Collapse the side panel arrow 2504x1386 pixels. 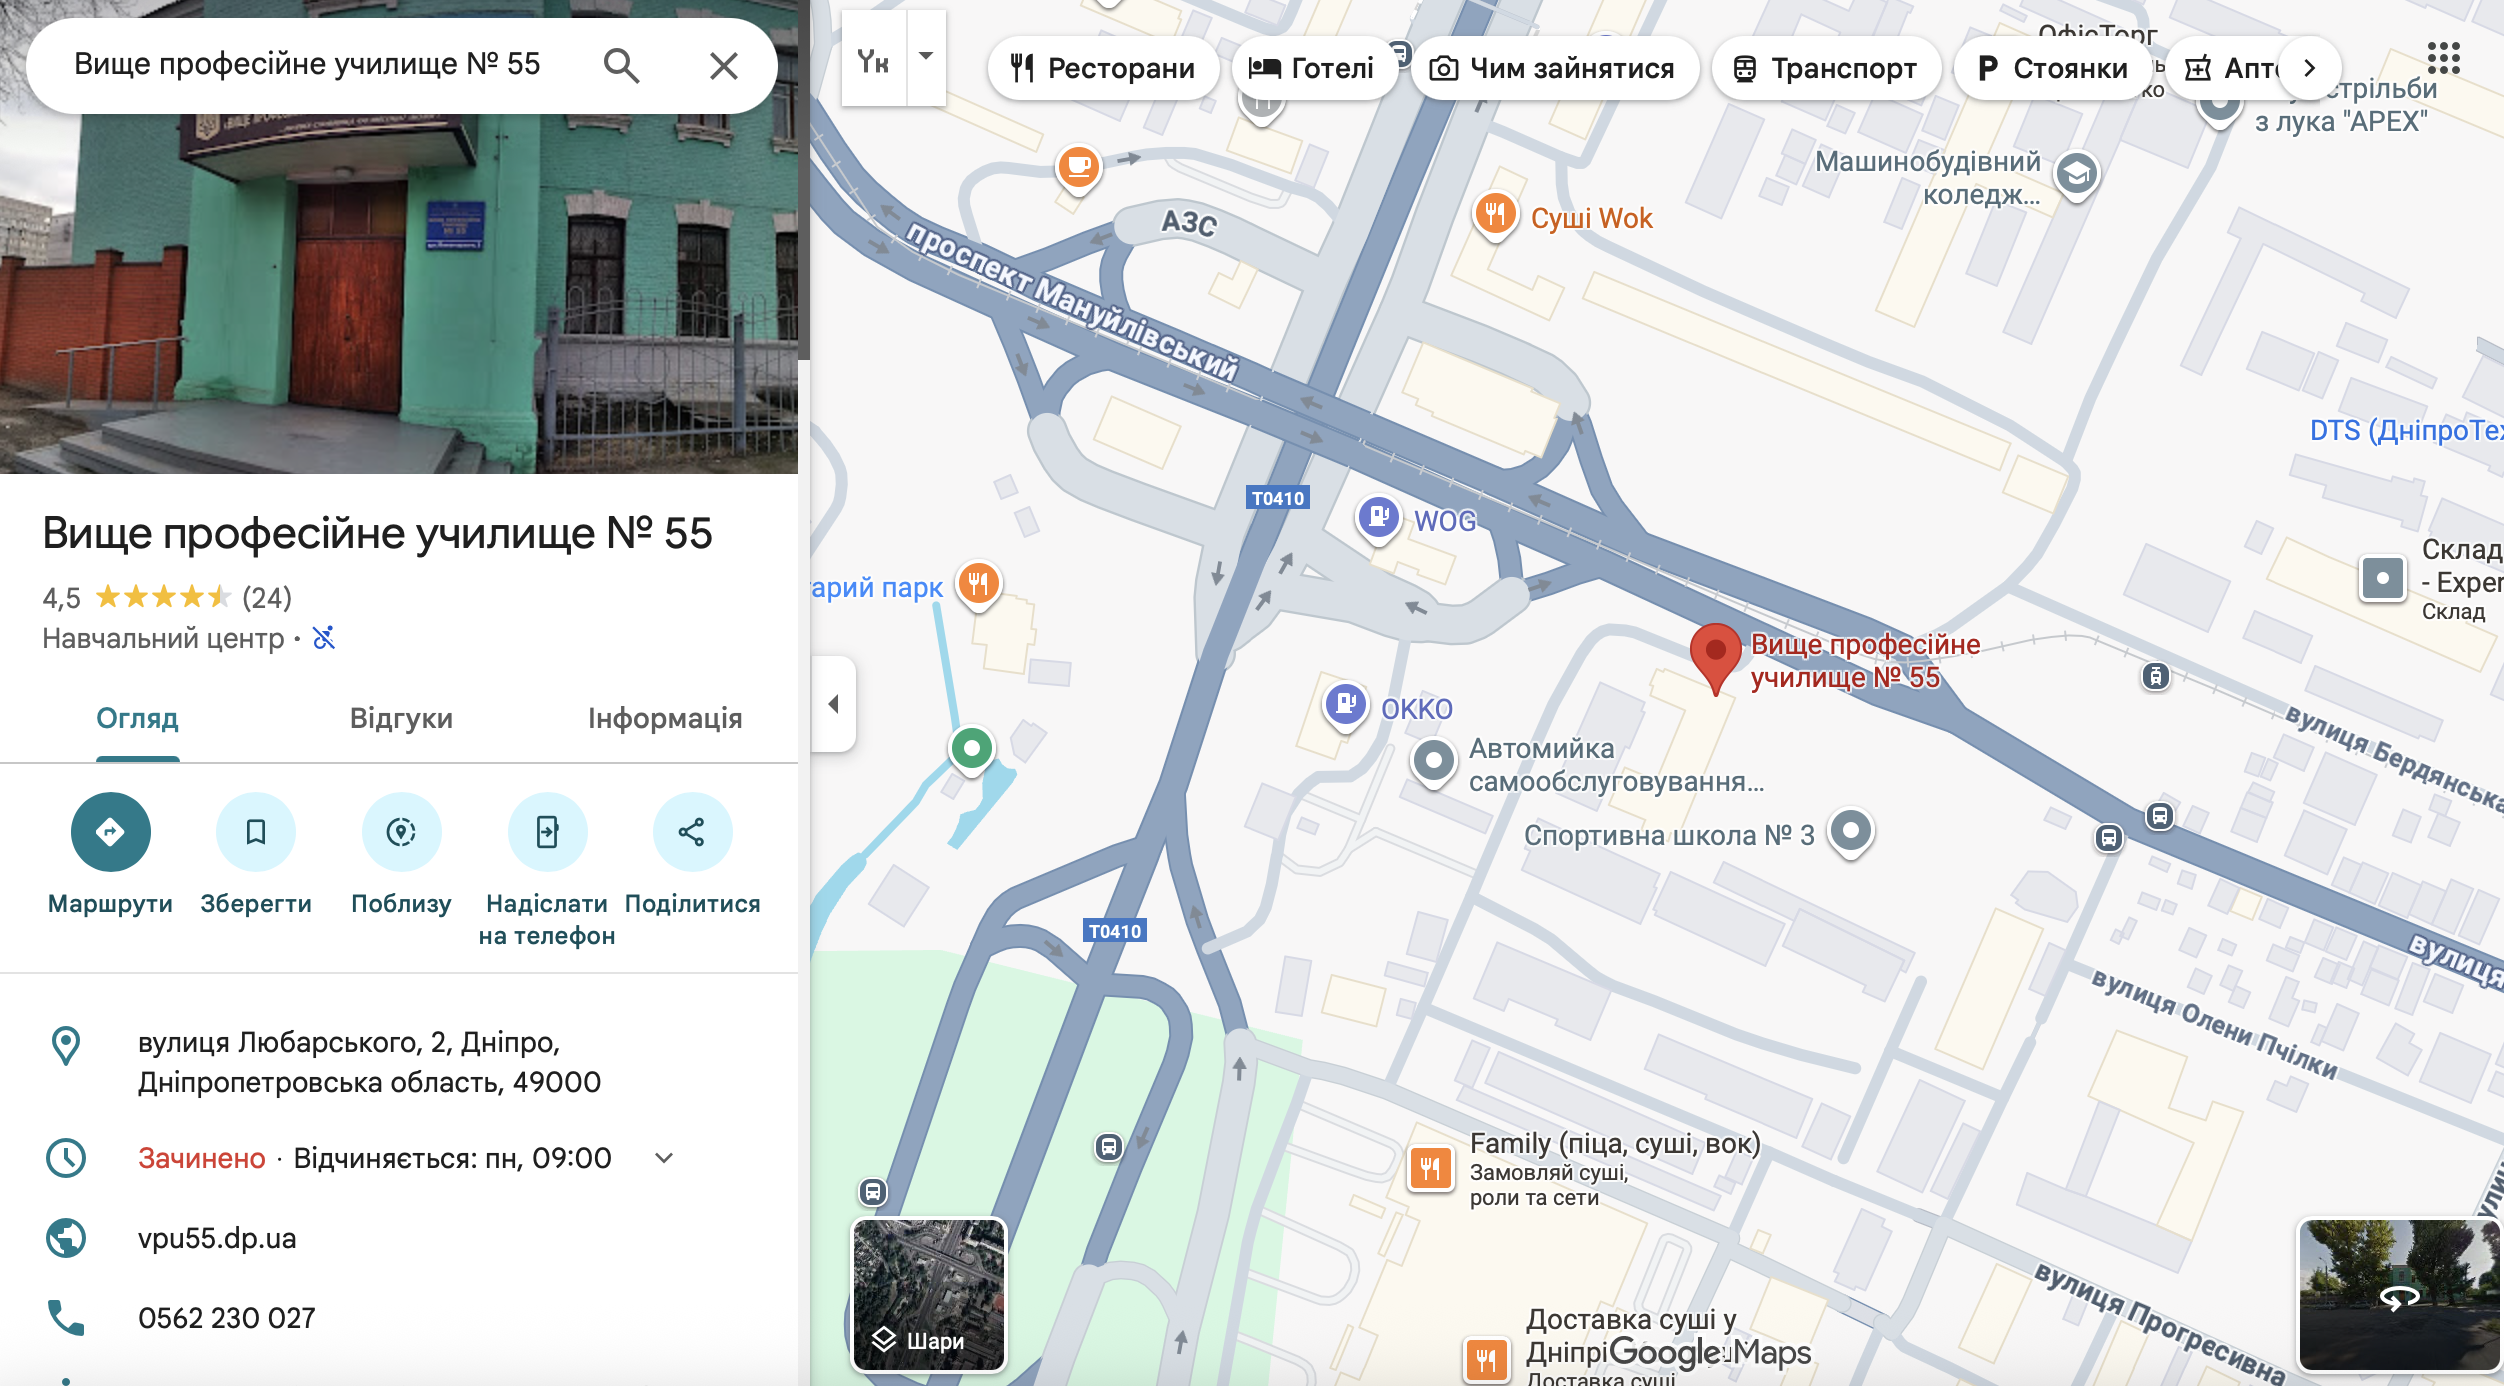833,704
